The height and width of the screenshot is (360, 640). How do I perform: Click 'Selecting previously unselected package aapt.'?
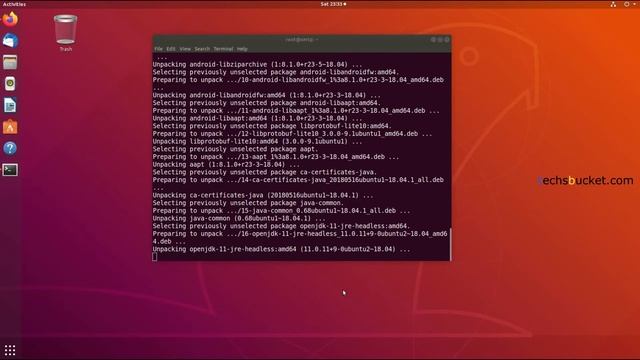point(235,149)
